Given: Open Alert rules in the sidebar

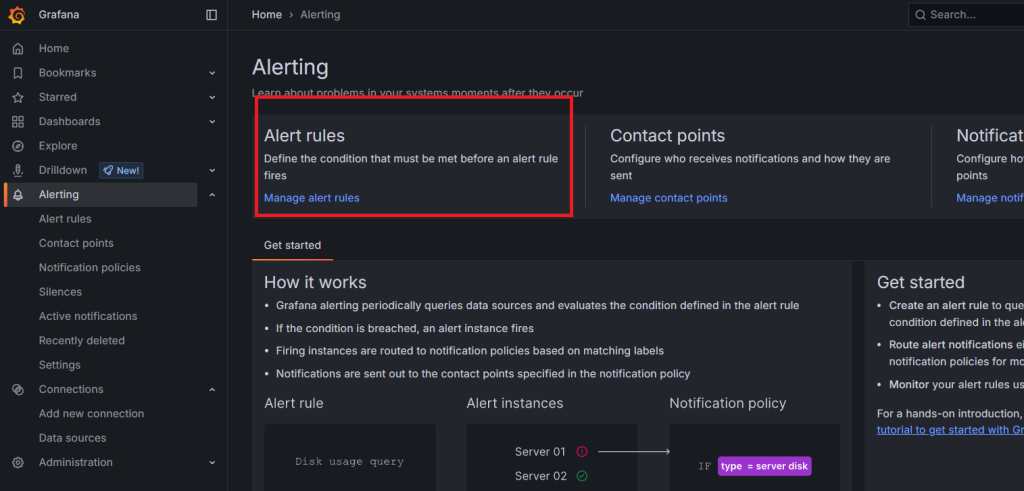Looking at the screenshot, I should click(65, 219).
